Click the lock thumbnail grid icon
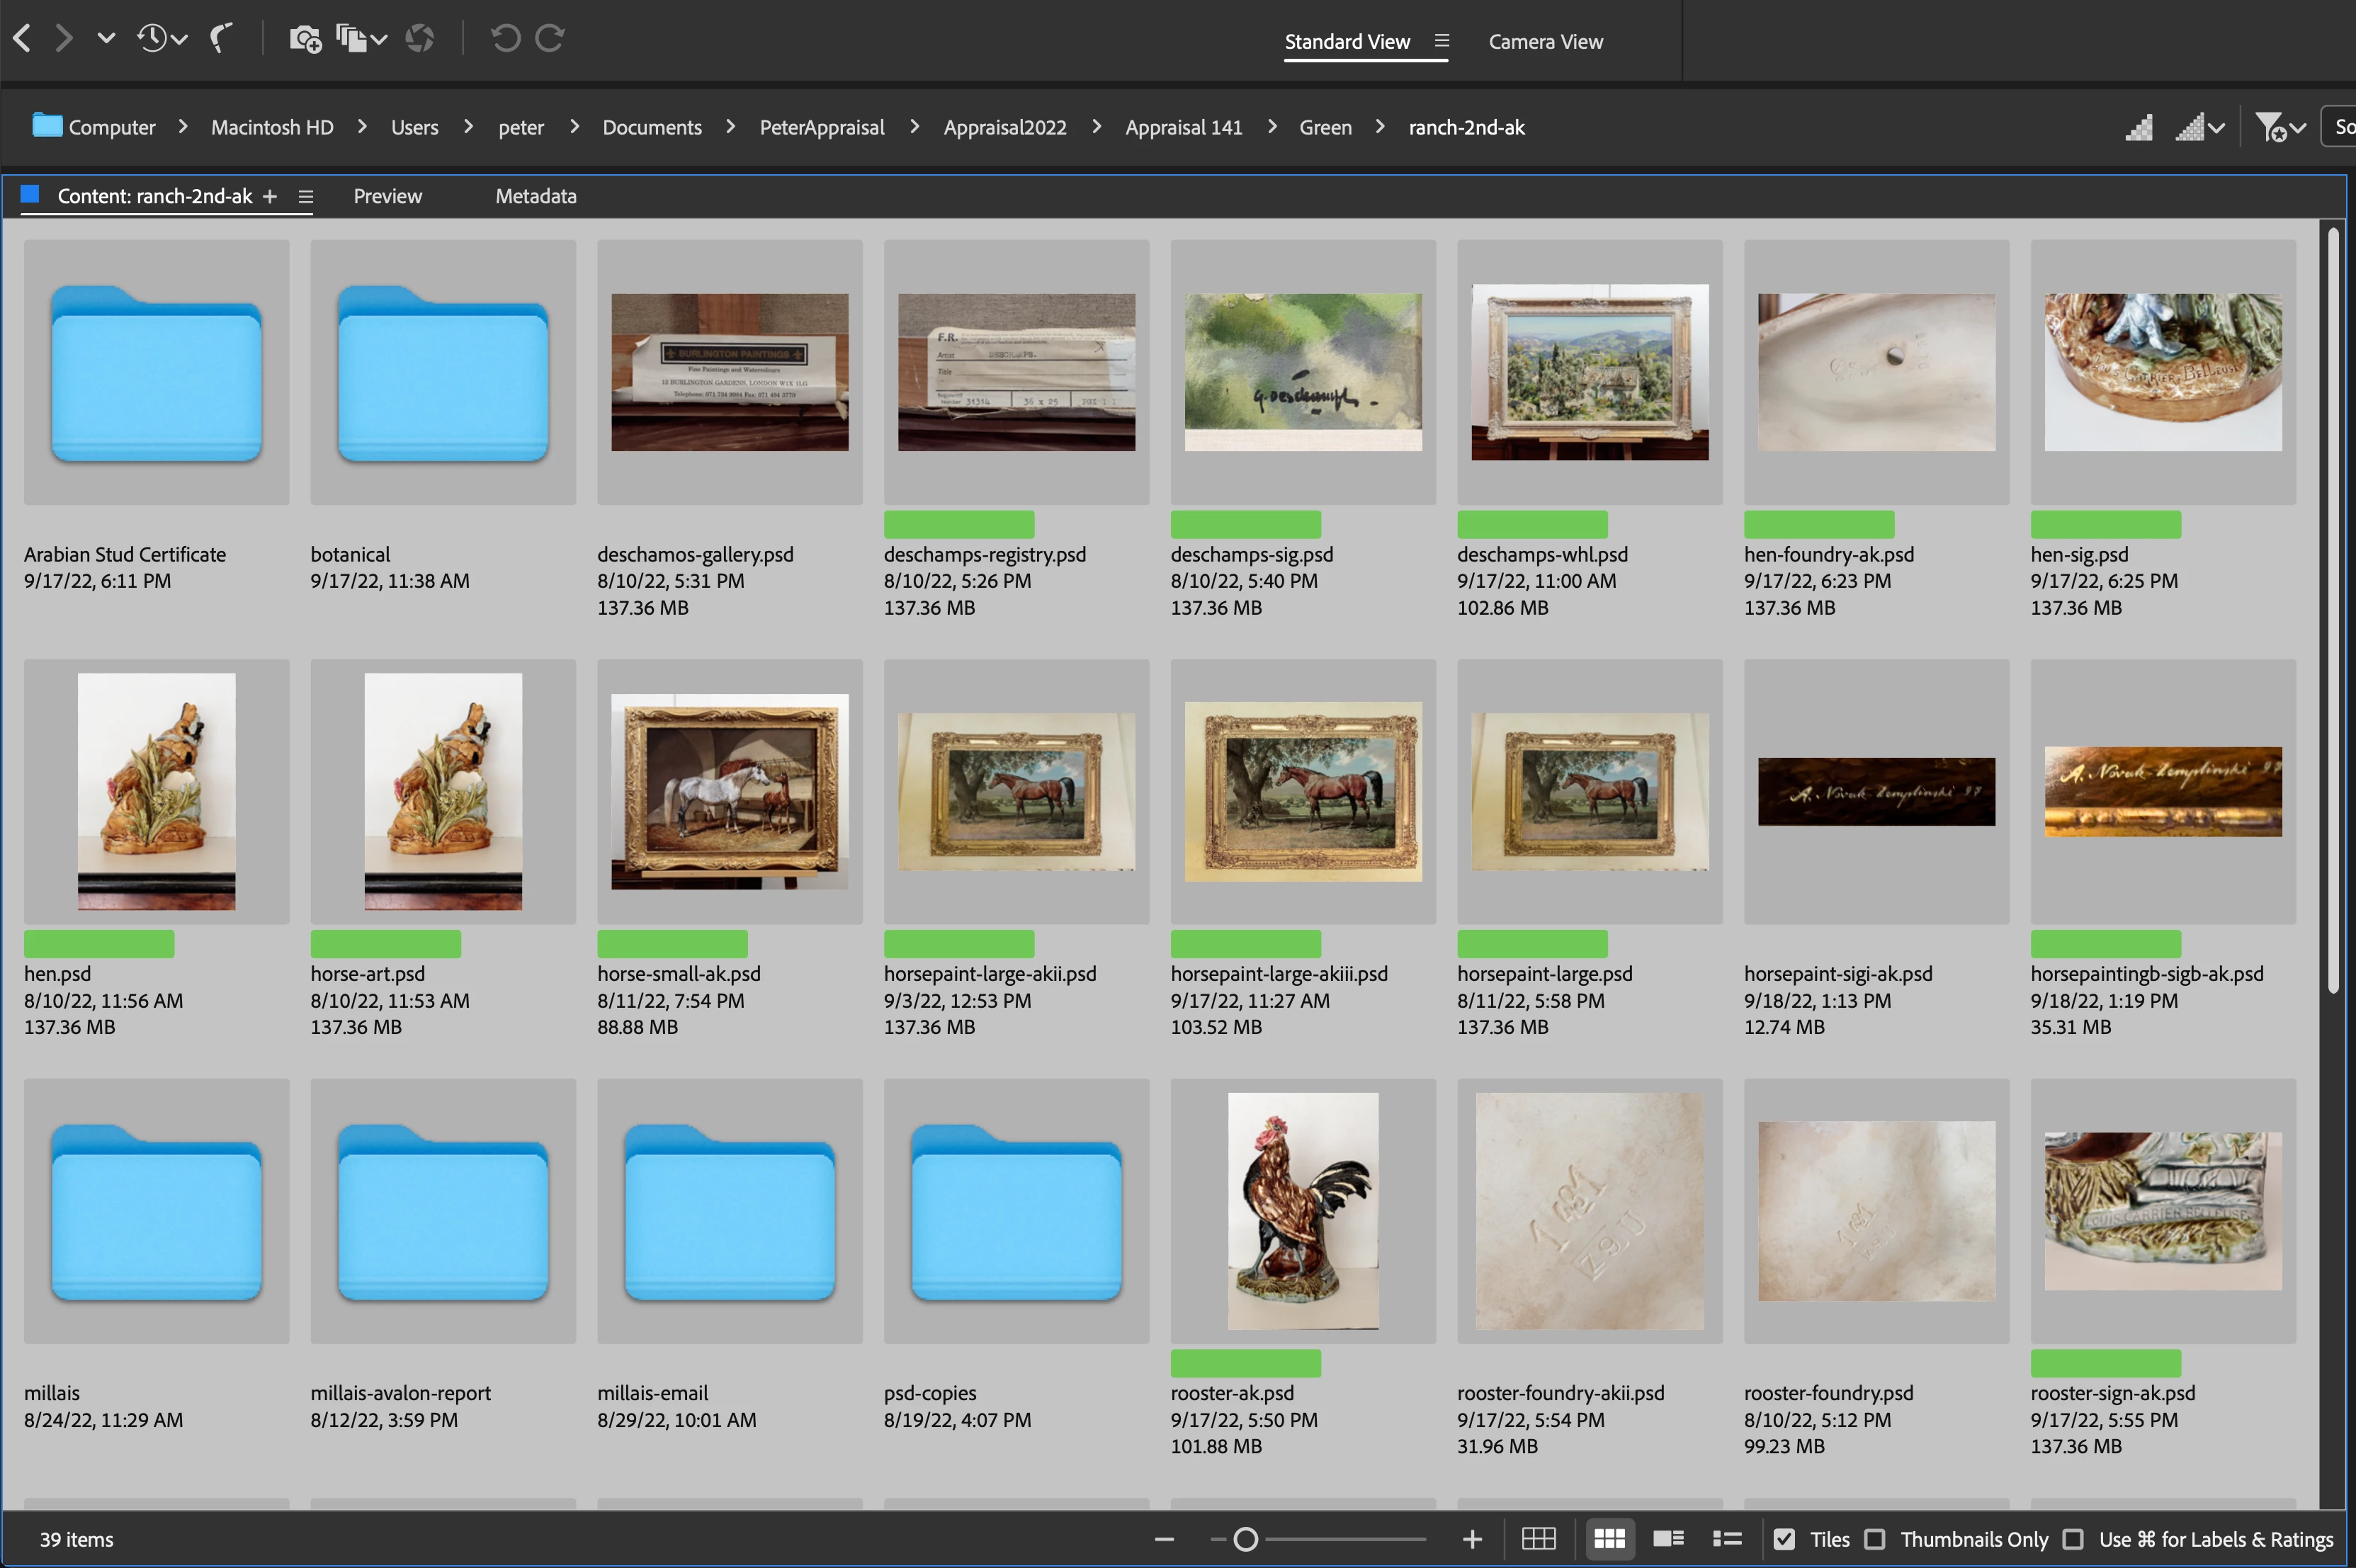 1538,1539
